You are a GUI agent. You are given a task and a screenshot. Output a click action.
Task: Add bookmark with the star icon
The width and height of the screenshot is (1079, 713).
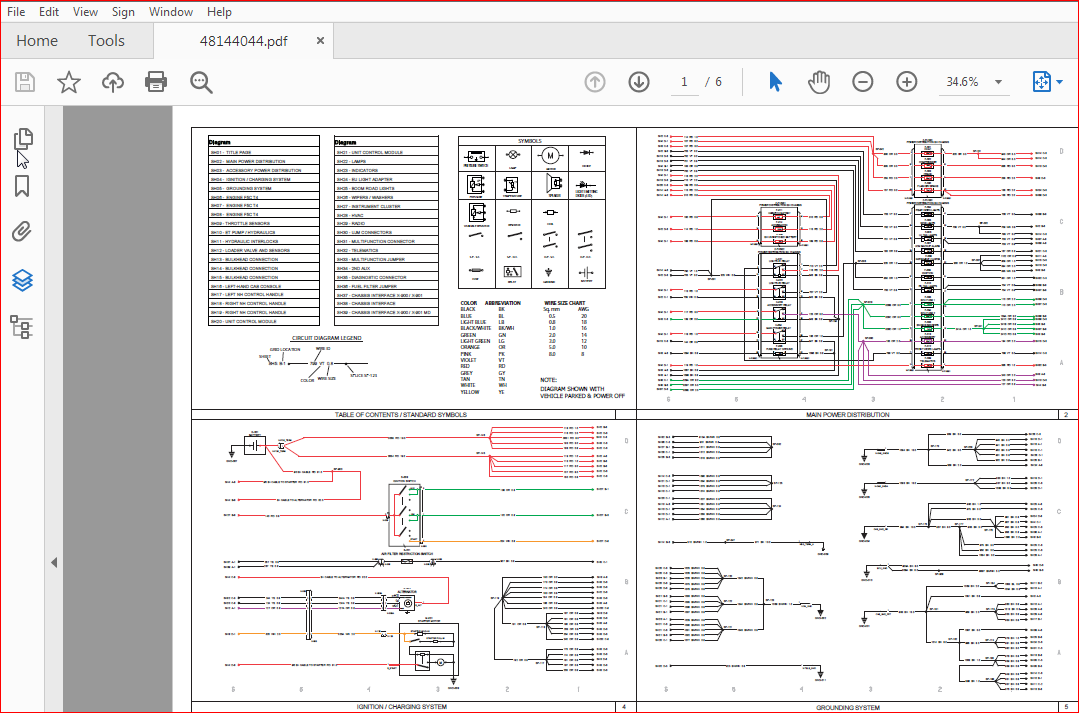click(69, 83)
